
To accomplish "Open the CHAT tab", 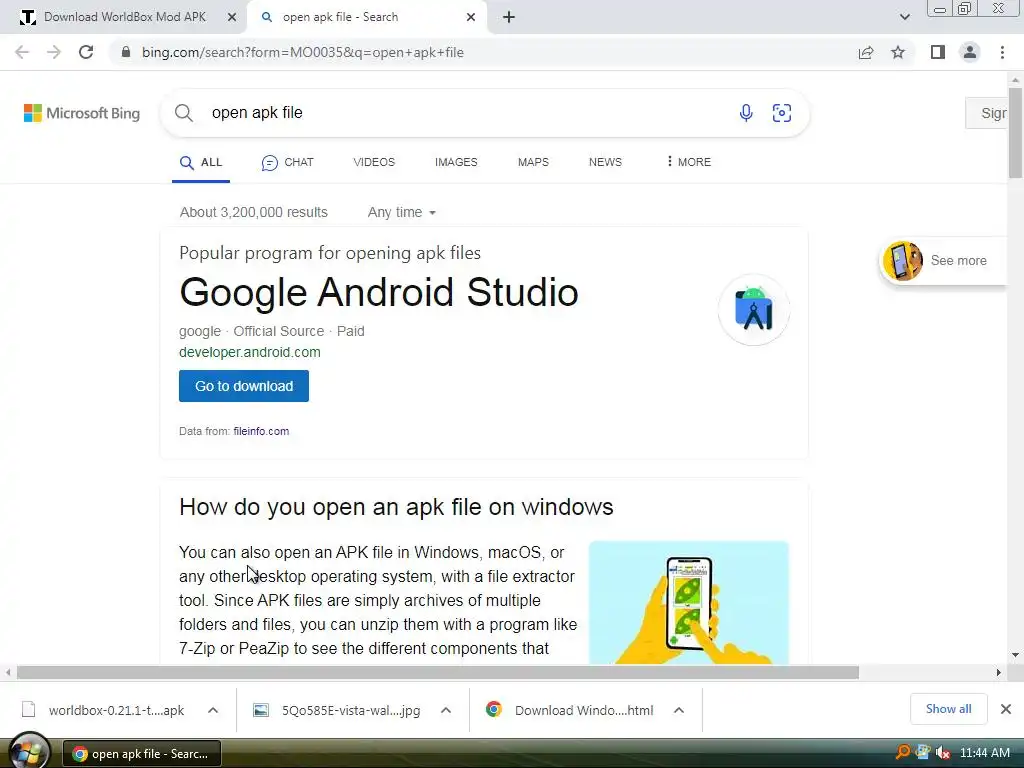I will click(x=287, y=163).
